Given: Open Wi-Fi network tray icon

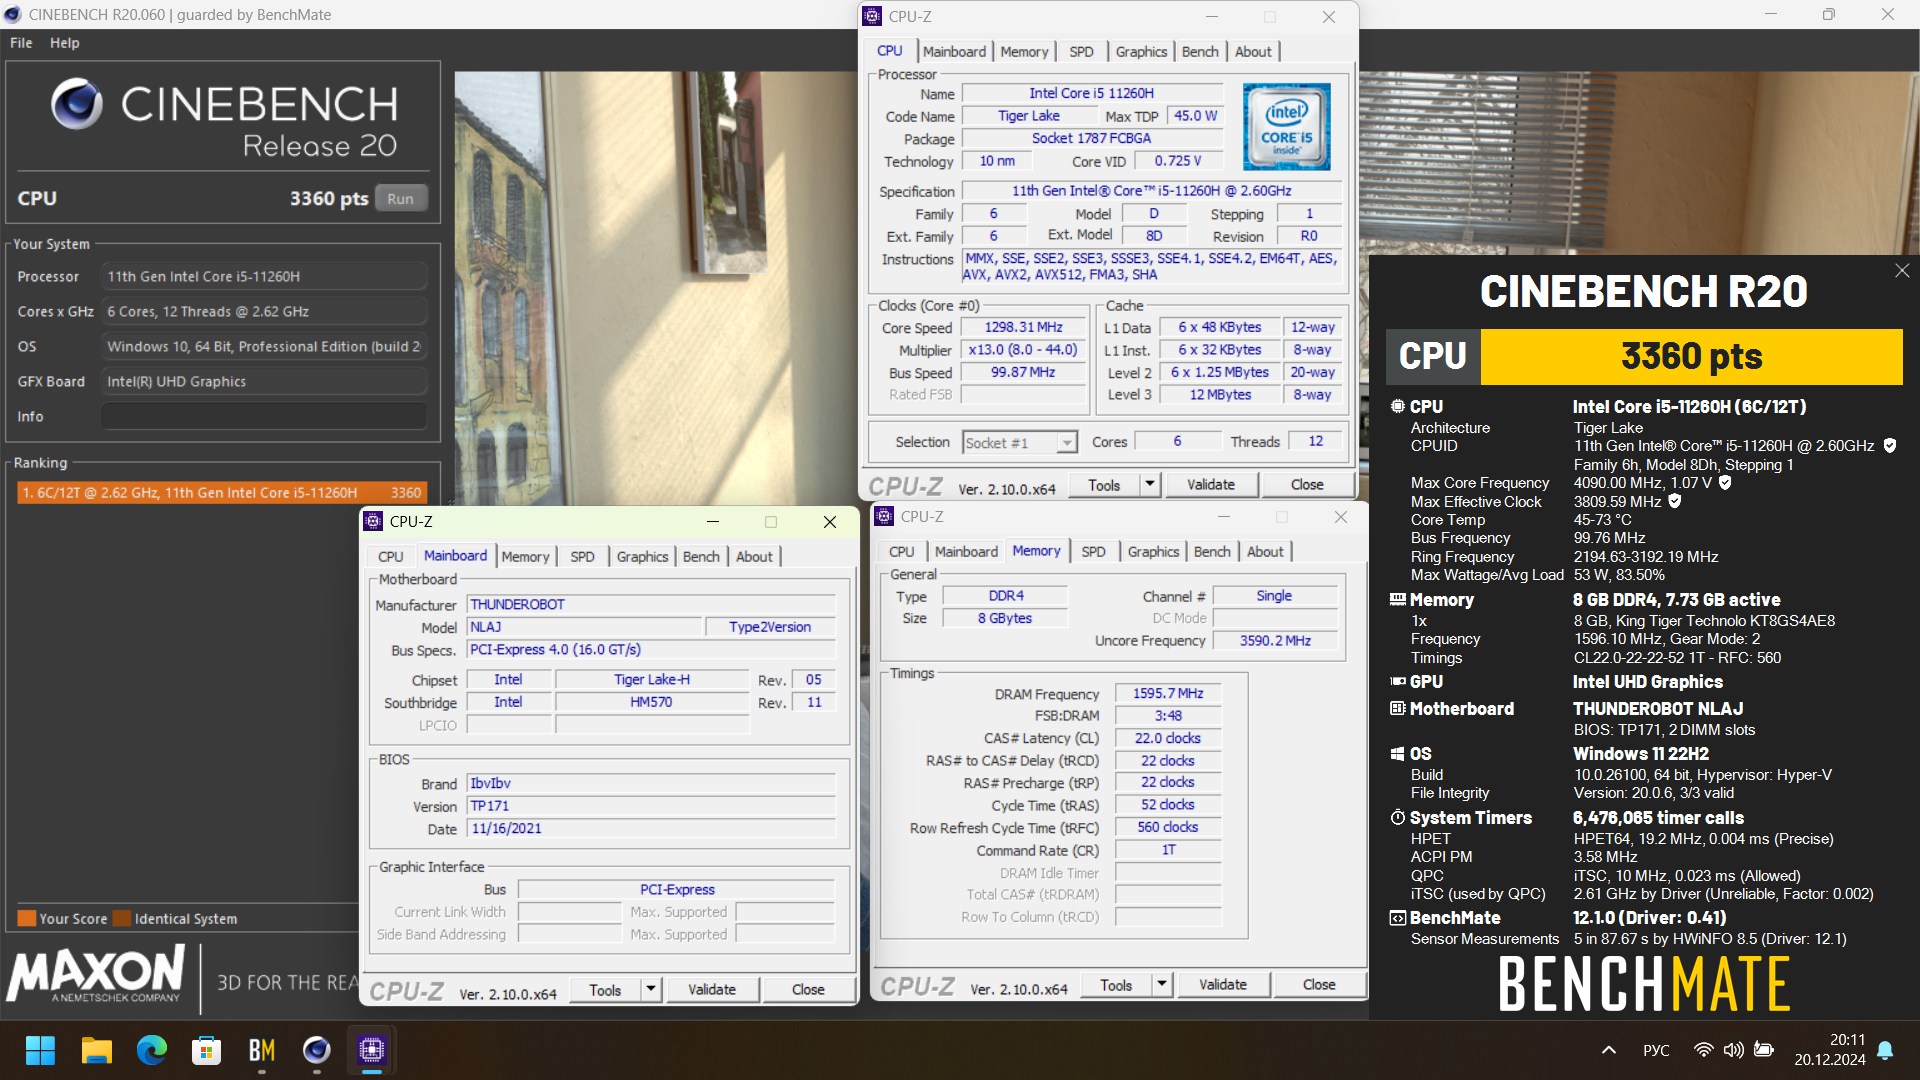Looking at the screenshot, I should (x=1703, y=1050).
